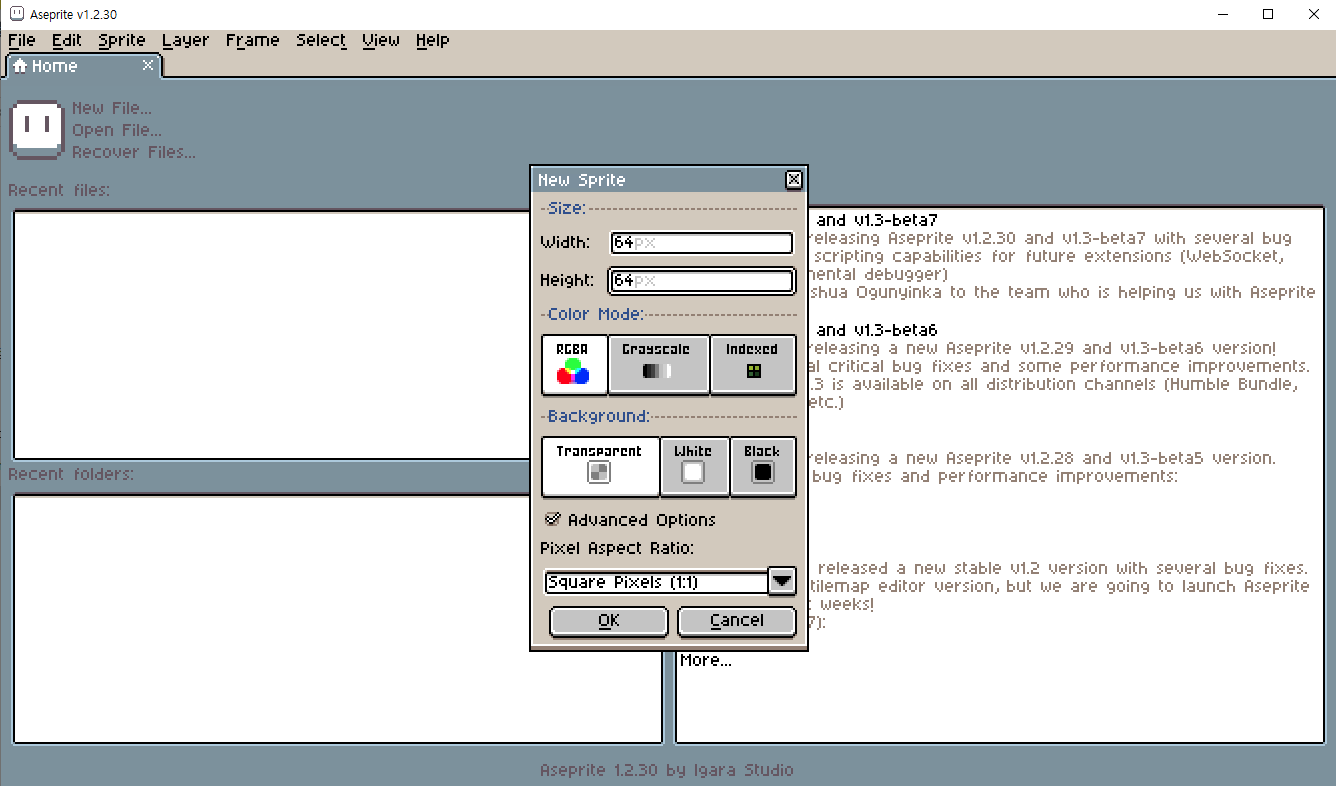Choose Black background option
Image resolution: width=1336 pixels, height=786 pixels.
point(763,467)
